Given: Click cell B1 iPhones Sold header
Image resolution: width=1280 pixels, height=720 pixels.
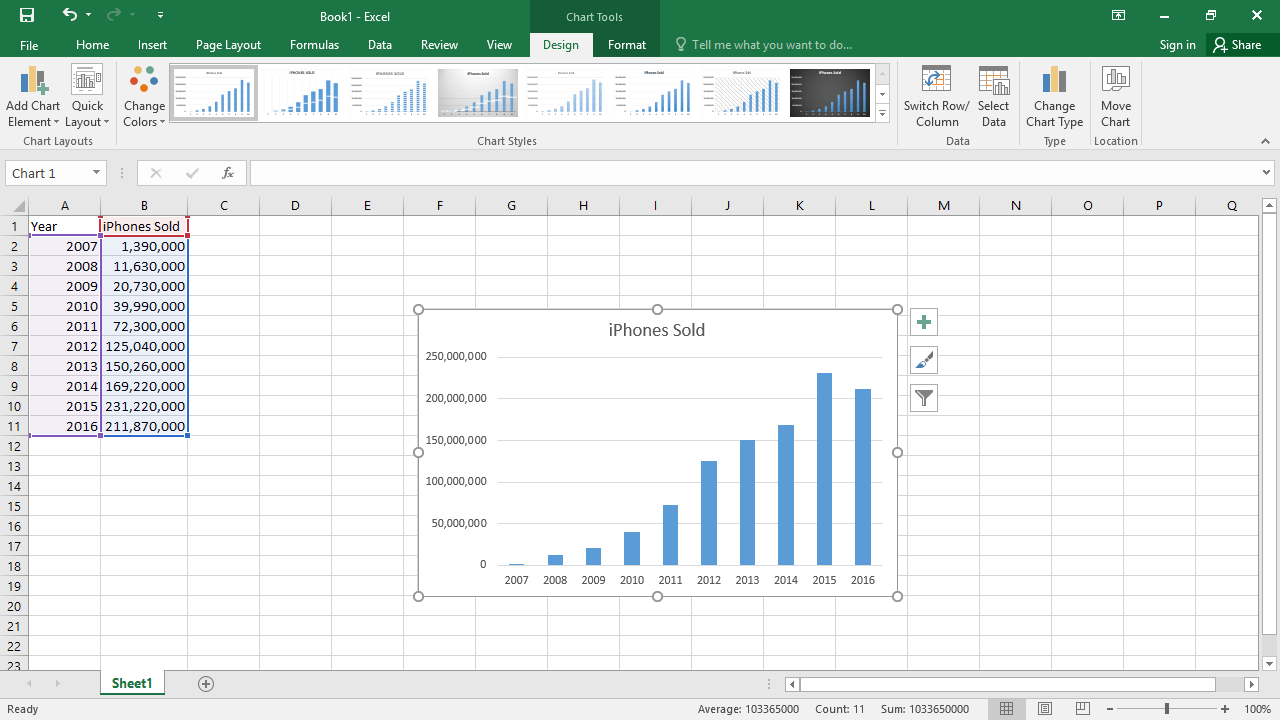Looking at the screenshot, I should pyautogui.click(x=144, y=226).
